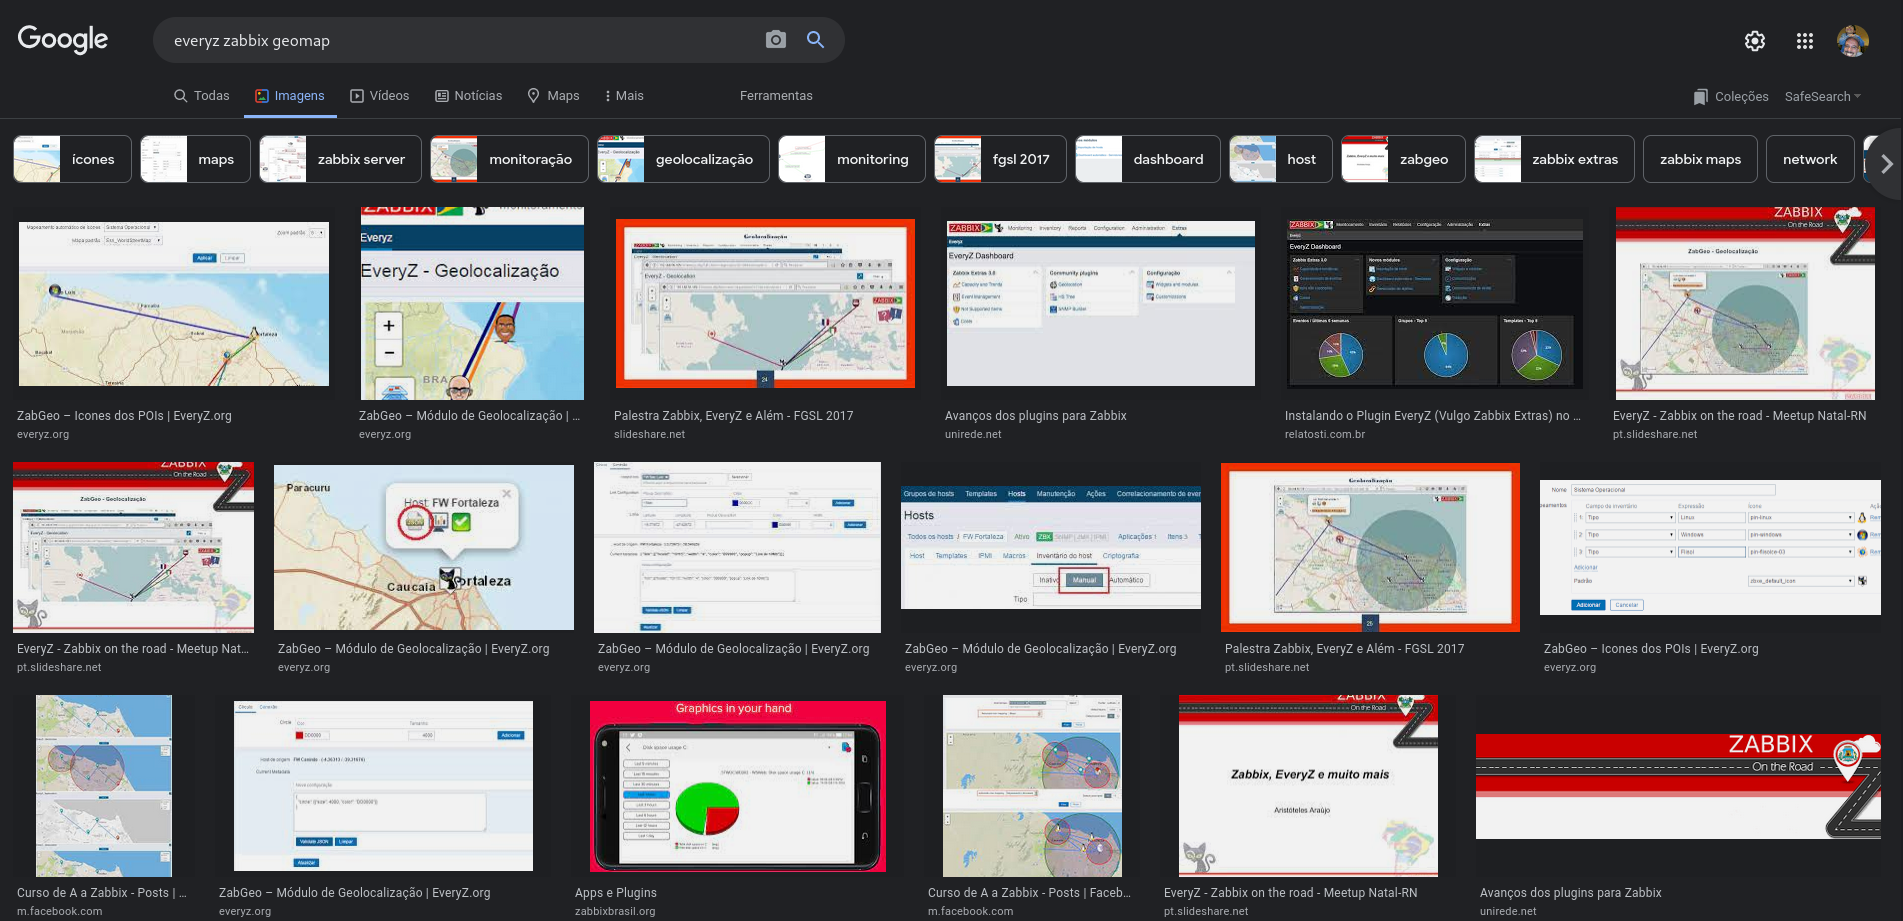Click the zabbixbrasil.org source link
This screenshot has width=1903, height=921.
pos(615,912)
